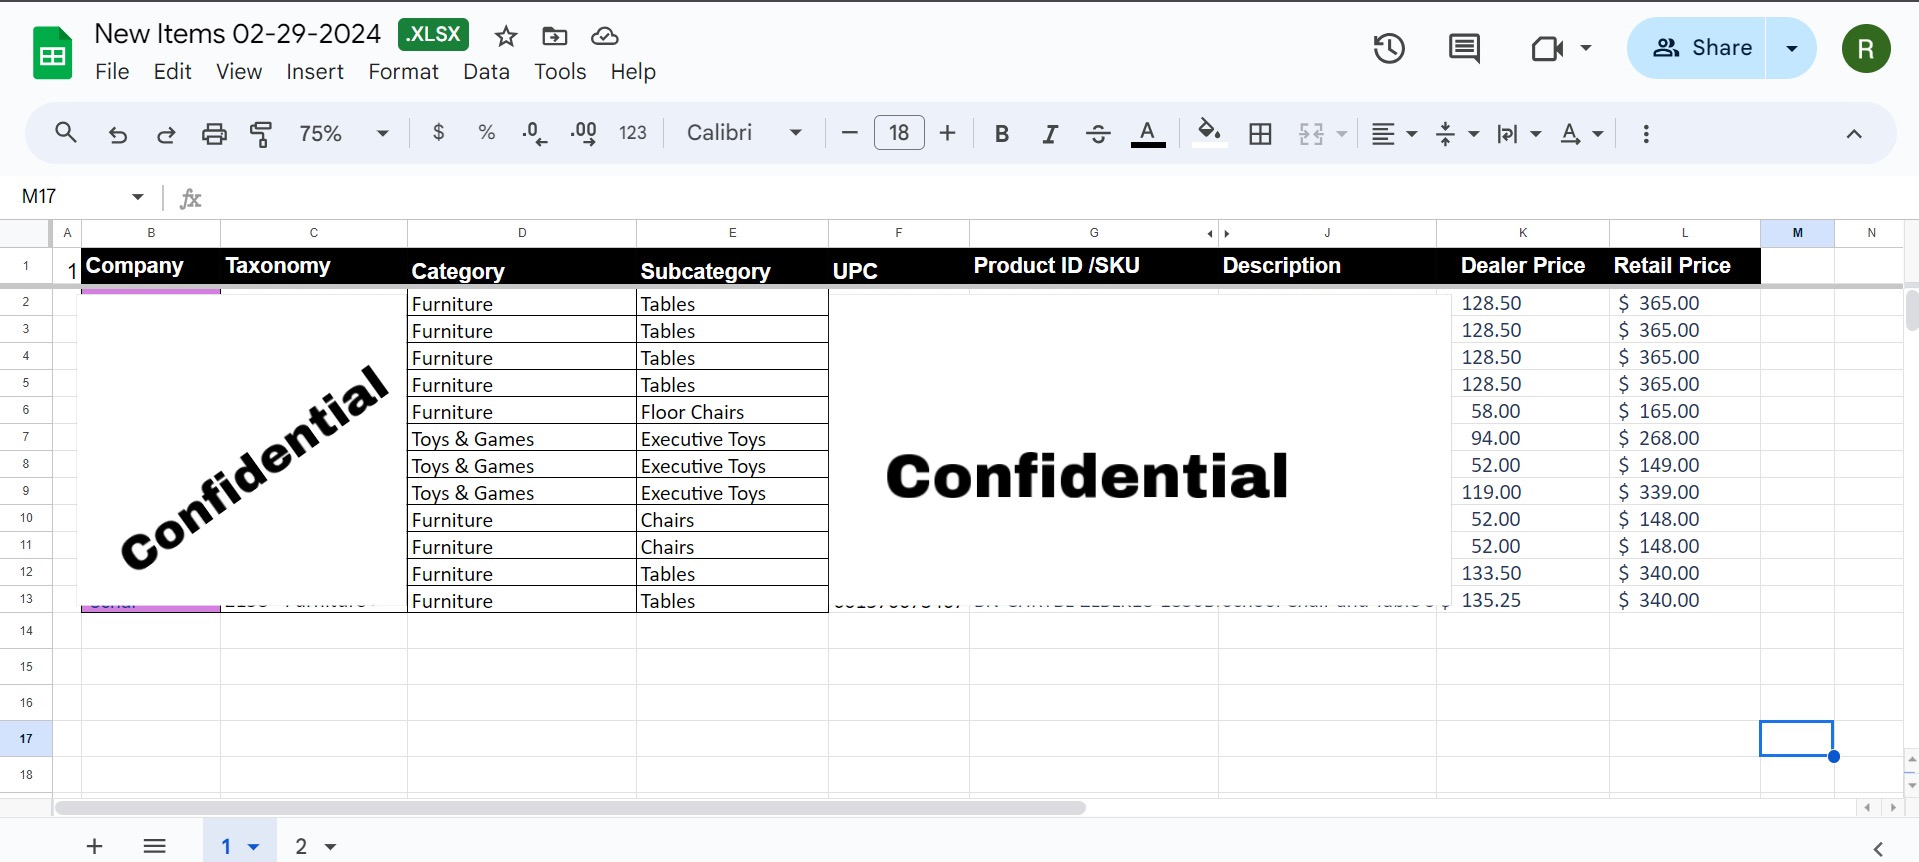Check the cloud document status icon
Screen dimensions: 1919x862
604,37
